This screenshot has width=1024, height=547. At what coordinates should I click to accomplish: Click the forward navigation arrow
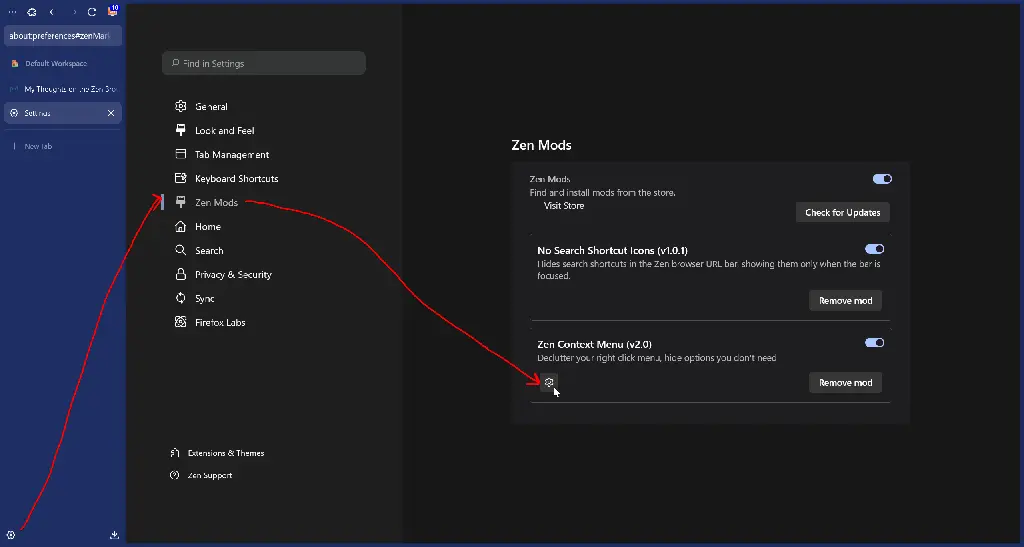(74, 12)
